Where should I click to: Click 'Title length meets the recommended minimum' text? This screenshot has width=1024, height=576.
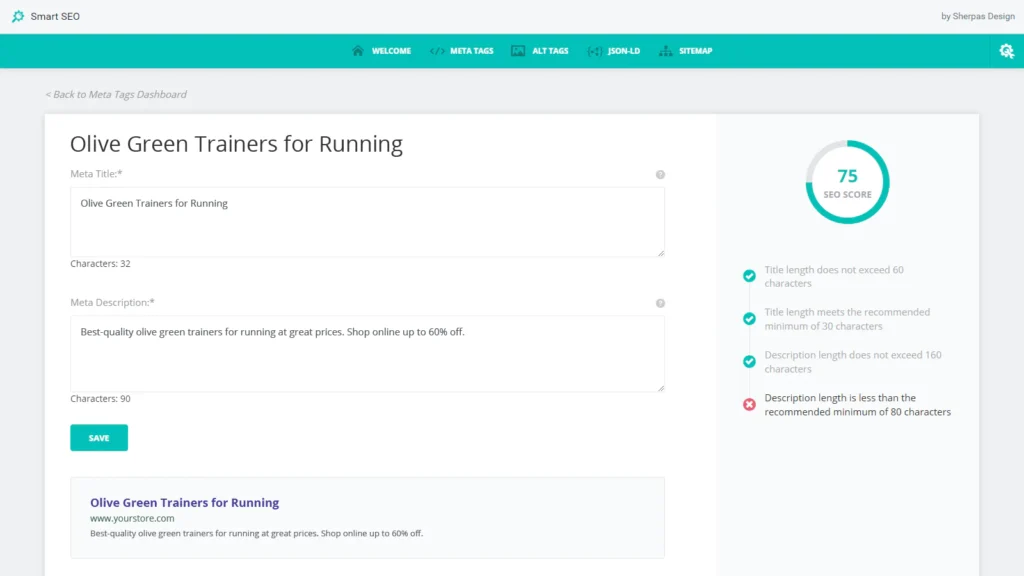847,319
